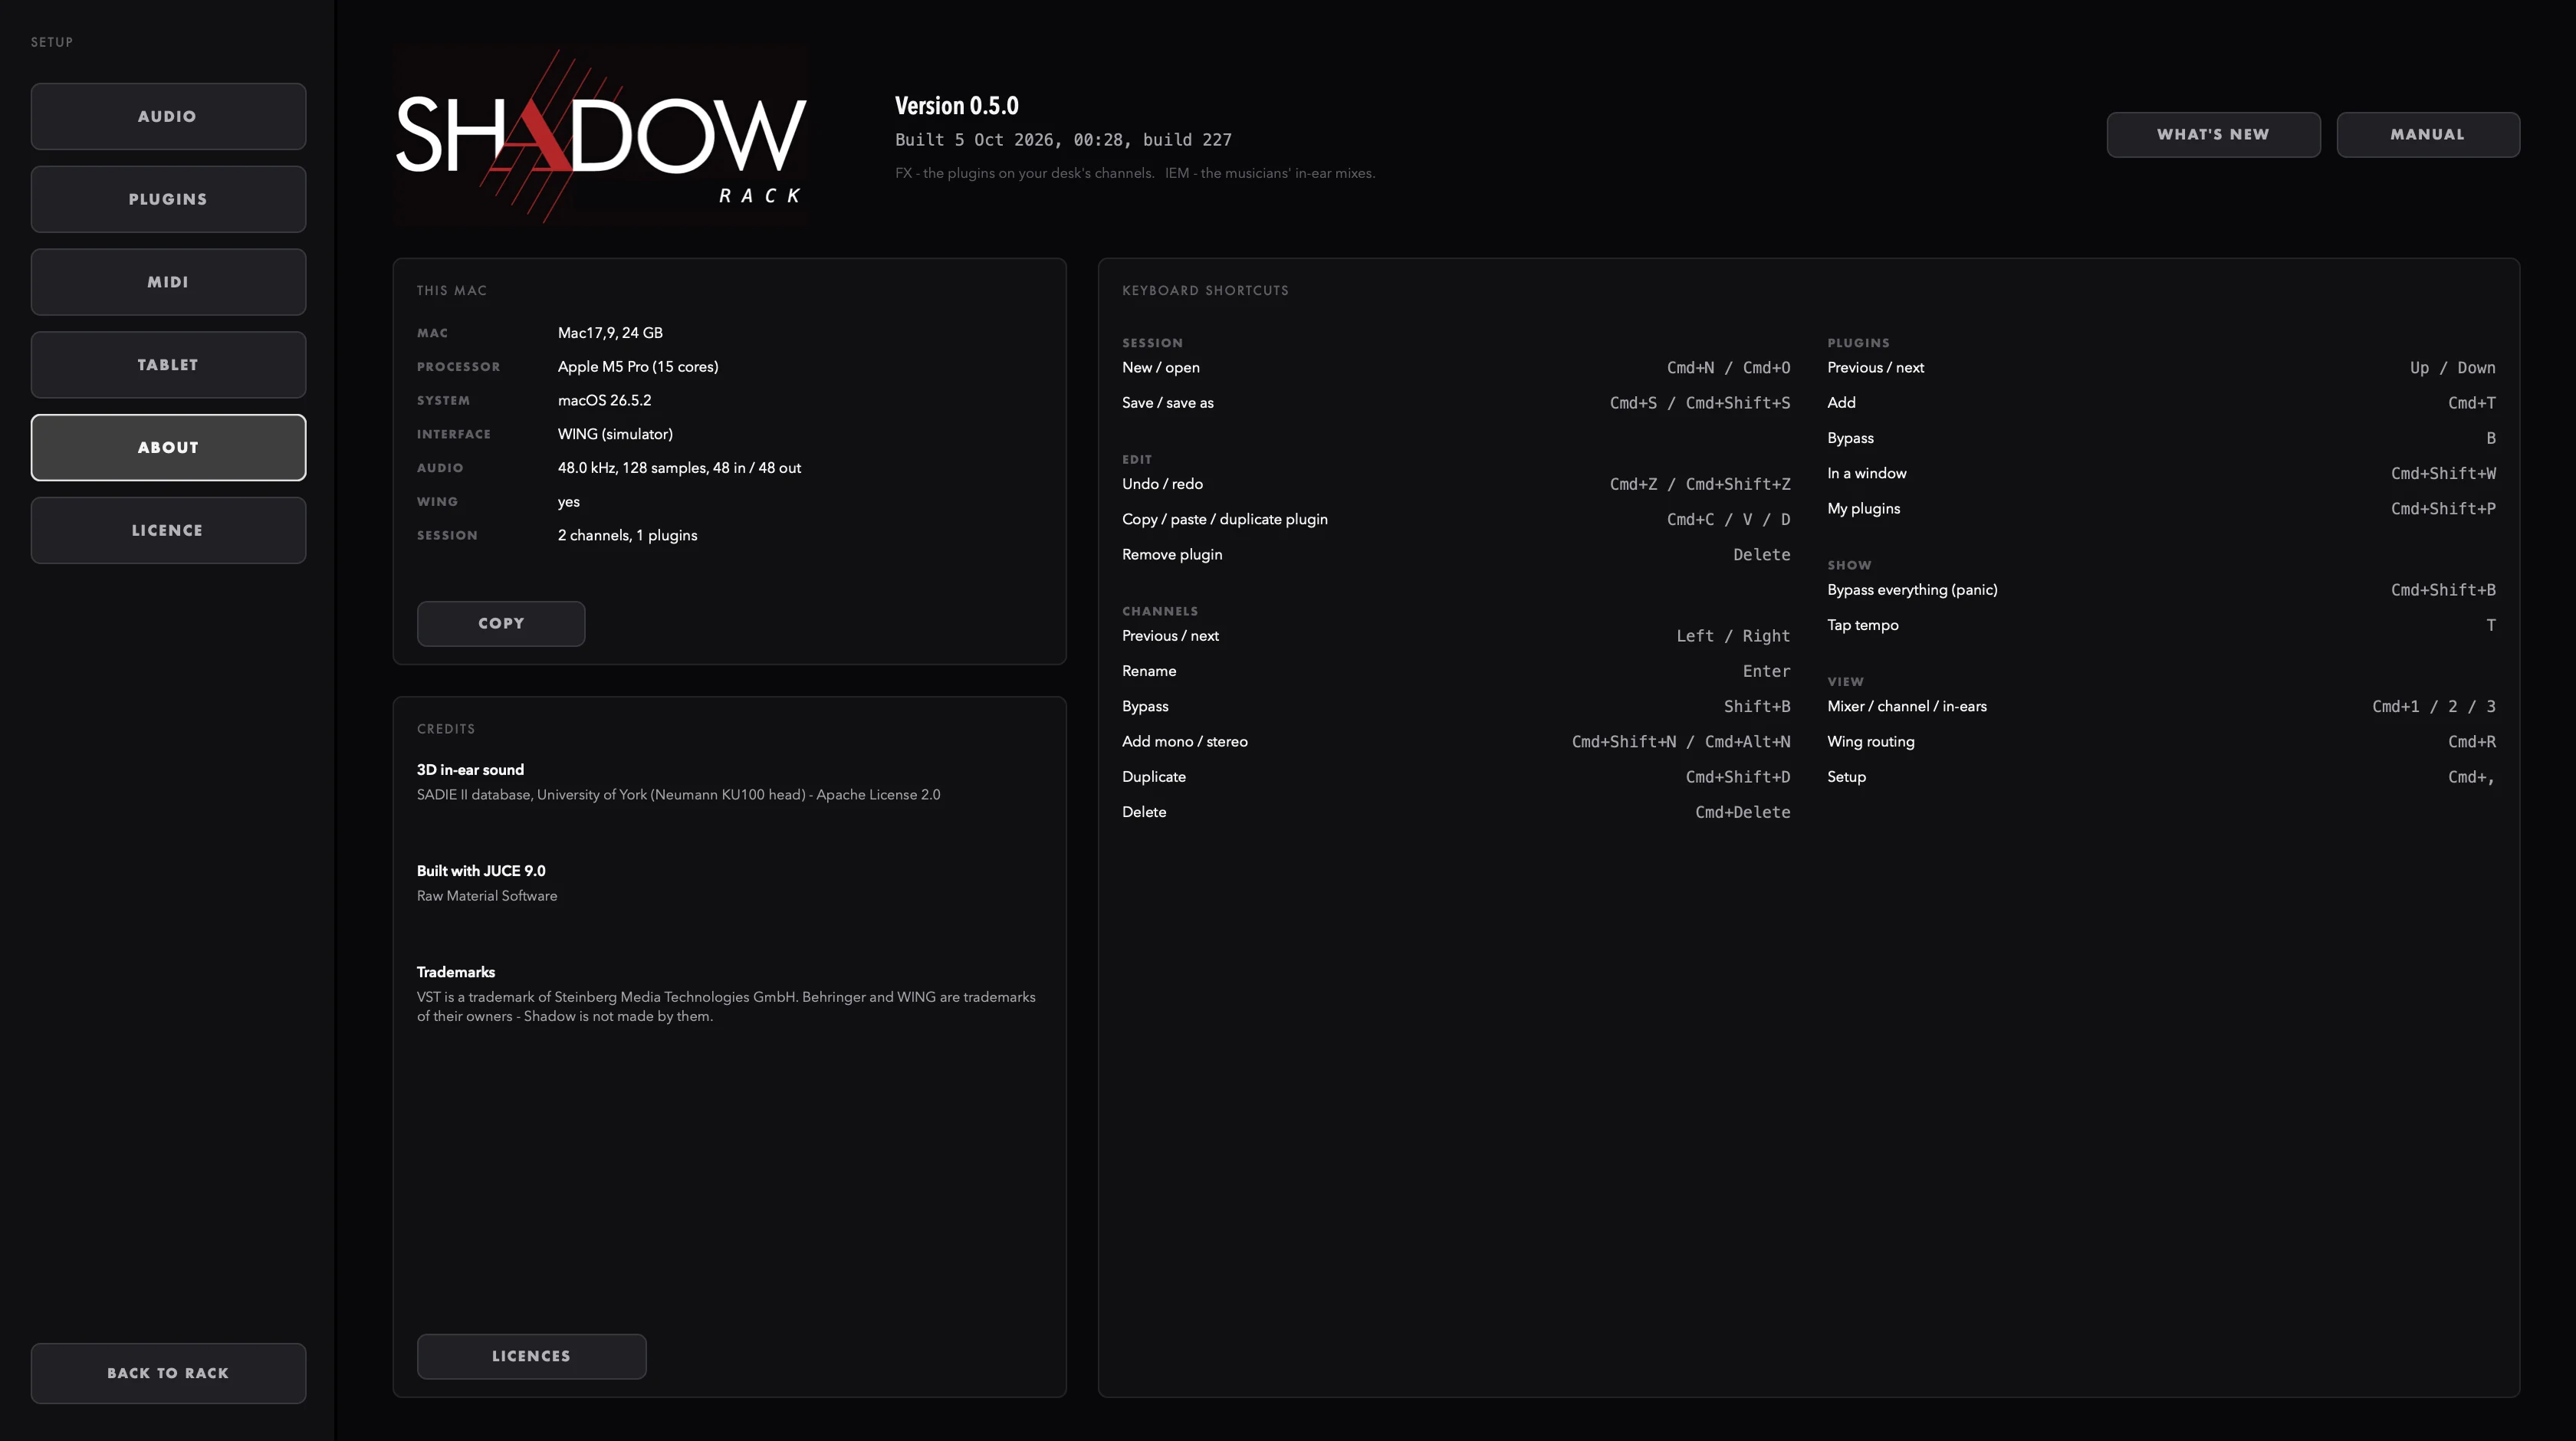Screen dimensions: 2576x1441
Task: Click 'Copy / paste / duplicate plugin' row
Action: [x=1456, y=519]
